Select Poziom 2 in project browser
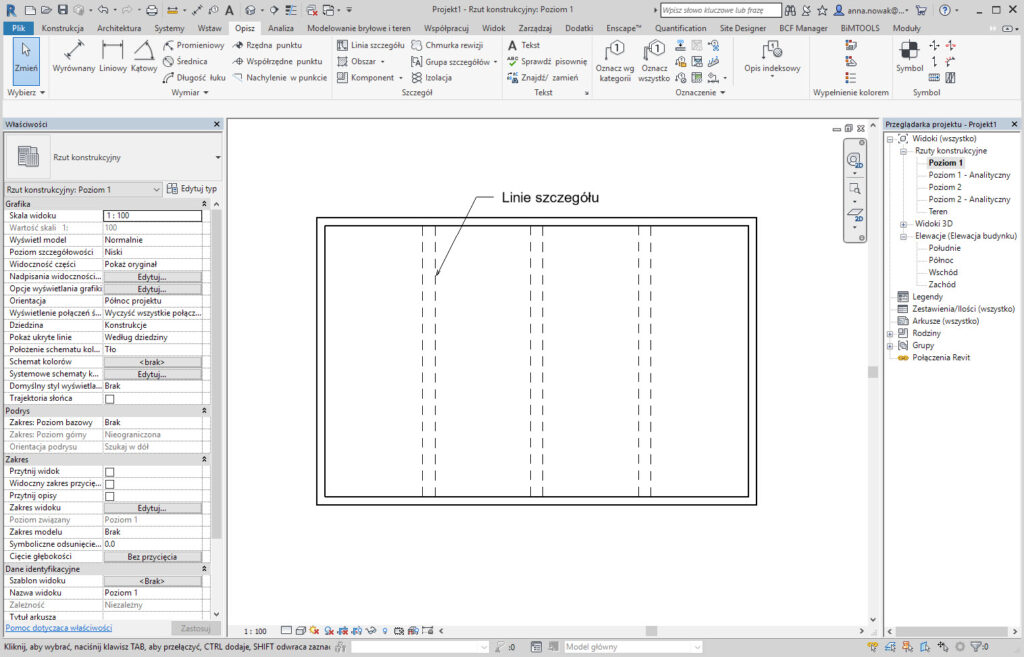The width and height of the screenshot is (1024, 657). pyautogui.click(x=944, y=187)
